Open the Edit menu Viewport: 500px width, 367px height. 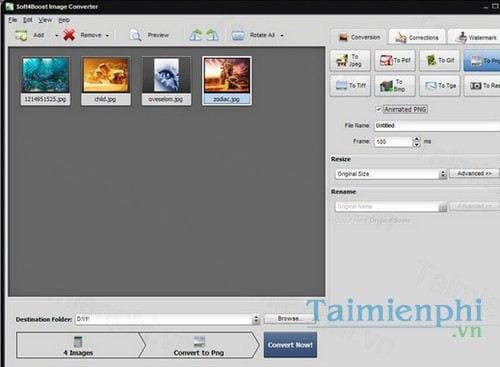point(28,20)
